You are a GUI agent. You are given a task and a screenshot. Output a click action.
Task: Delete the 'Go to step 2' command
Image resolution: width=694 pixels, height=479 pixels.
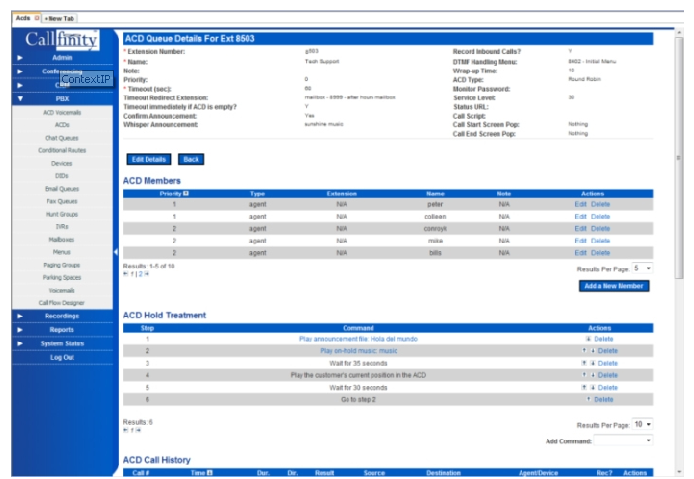pos(604,399)
